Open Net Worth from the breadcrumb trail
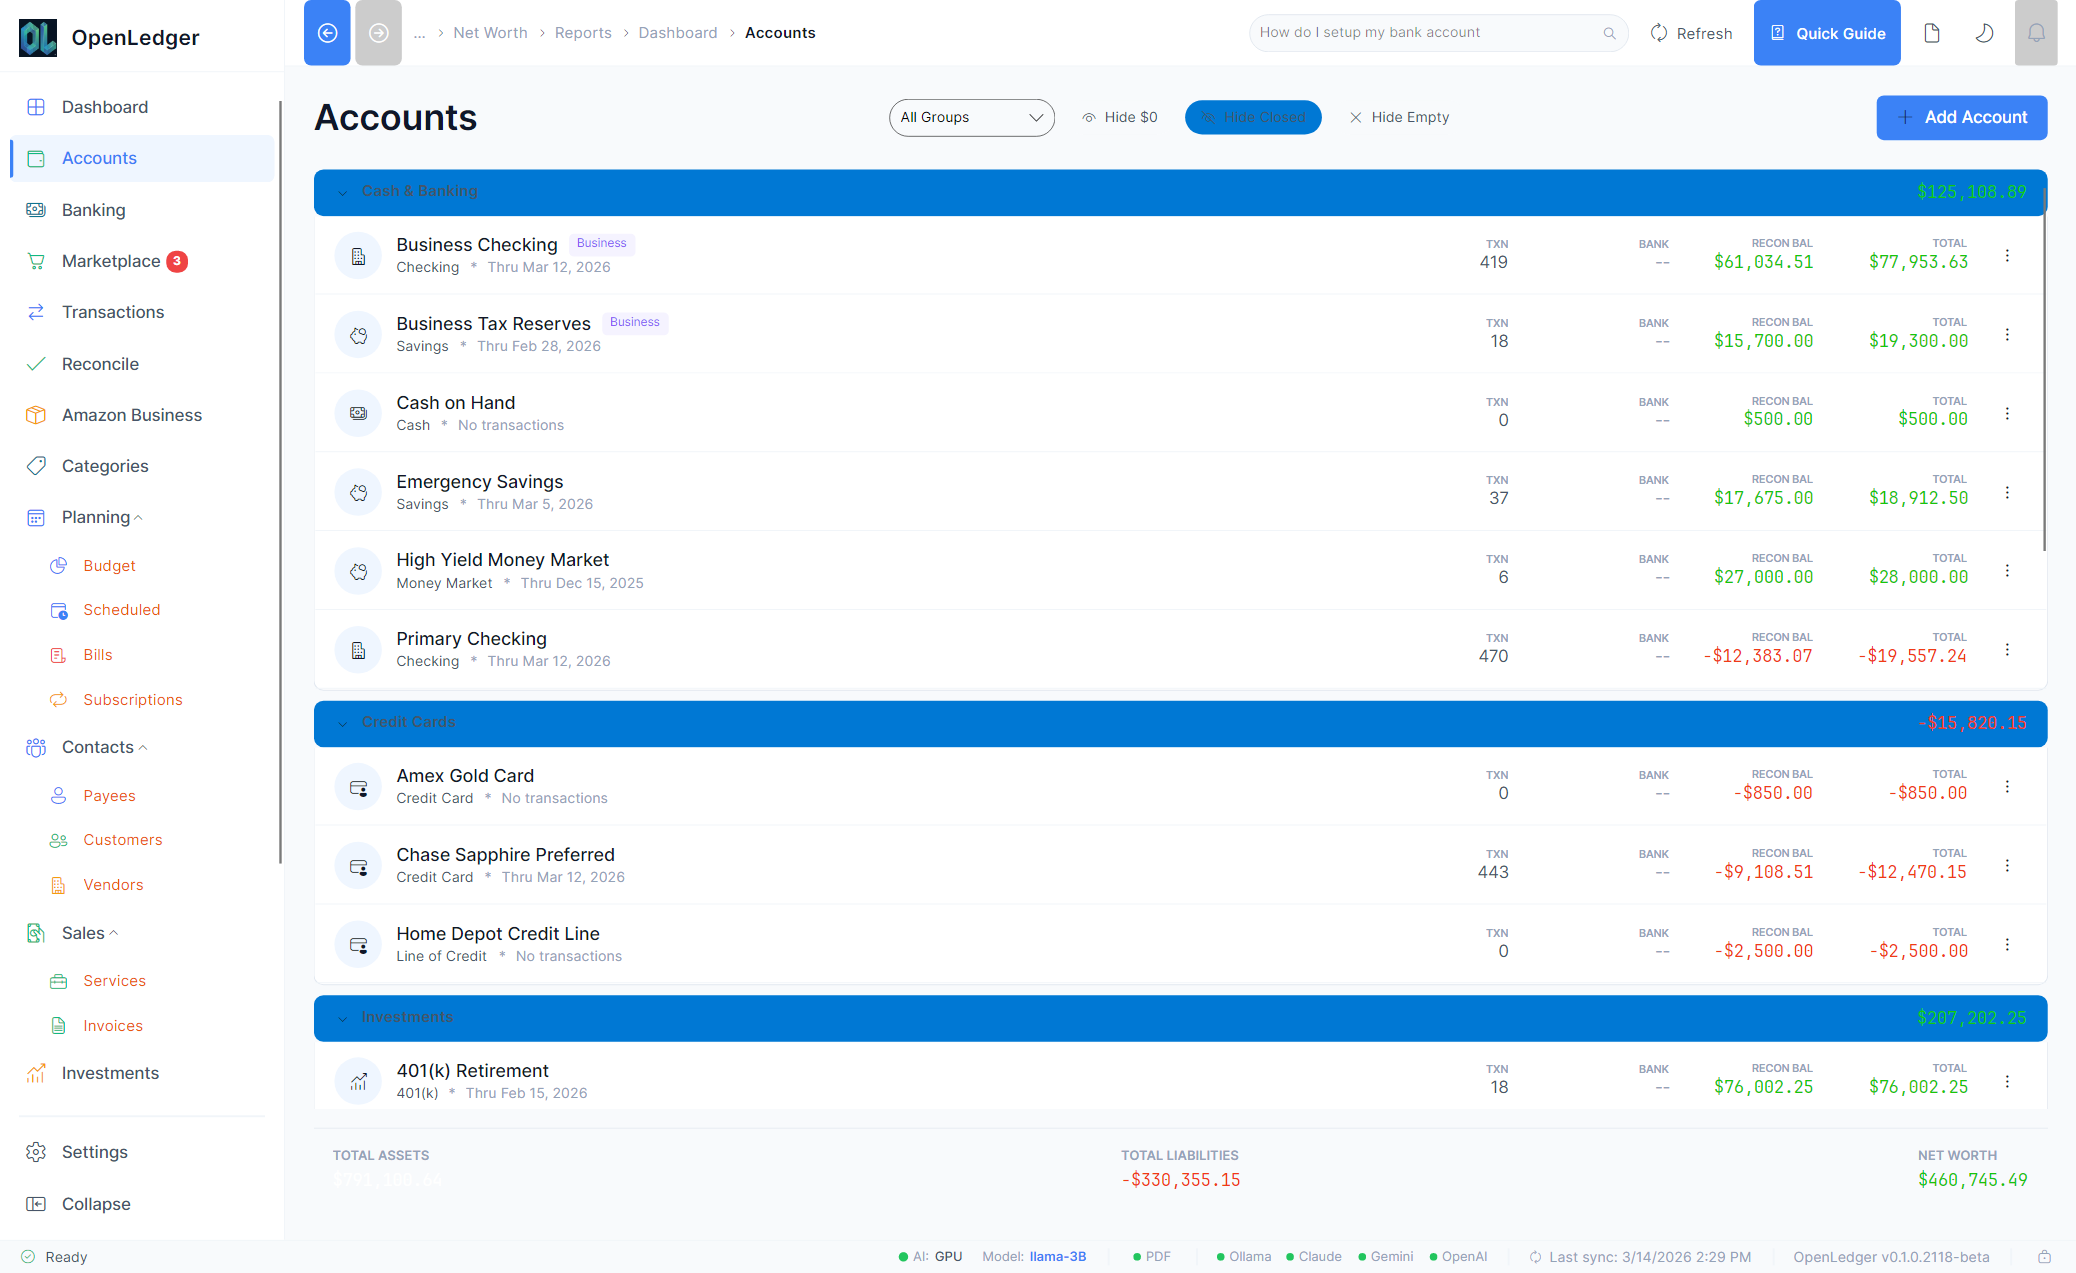The width and height of the screenshot is (2076, 1273). pyautogui.click(x=490, y=32)
